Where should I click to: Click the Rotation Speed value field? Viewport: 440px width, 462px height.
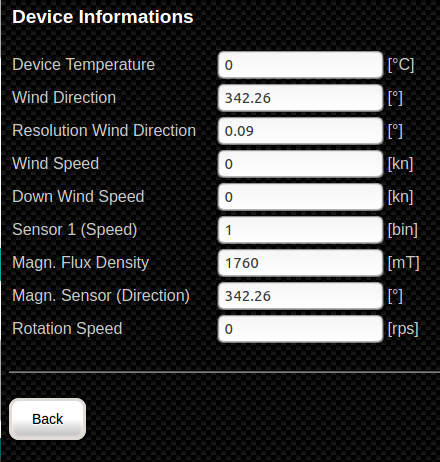click(x=300, y=329)
